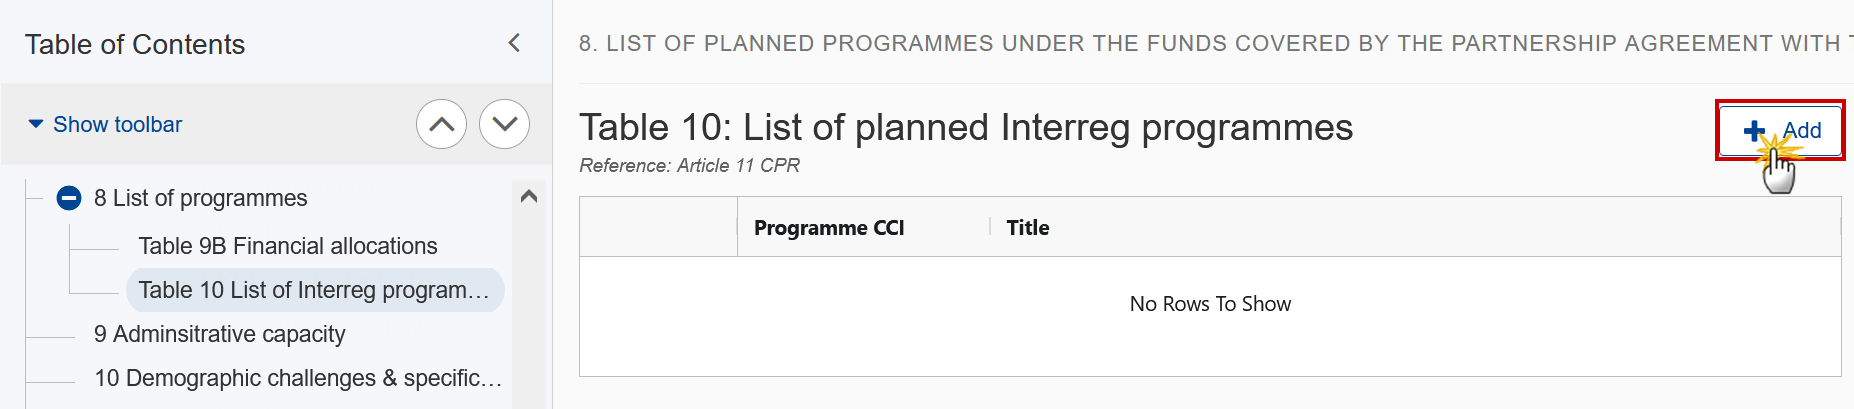
Task: Click the down chevron navigation button
Action: (504, 124)
